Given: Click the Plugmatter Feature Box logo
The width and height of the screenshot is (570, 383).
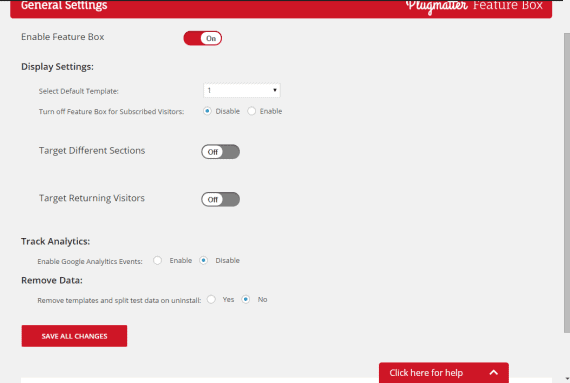Looking at the screenshot, I should (474, 6).
